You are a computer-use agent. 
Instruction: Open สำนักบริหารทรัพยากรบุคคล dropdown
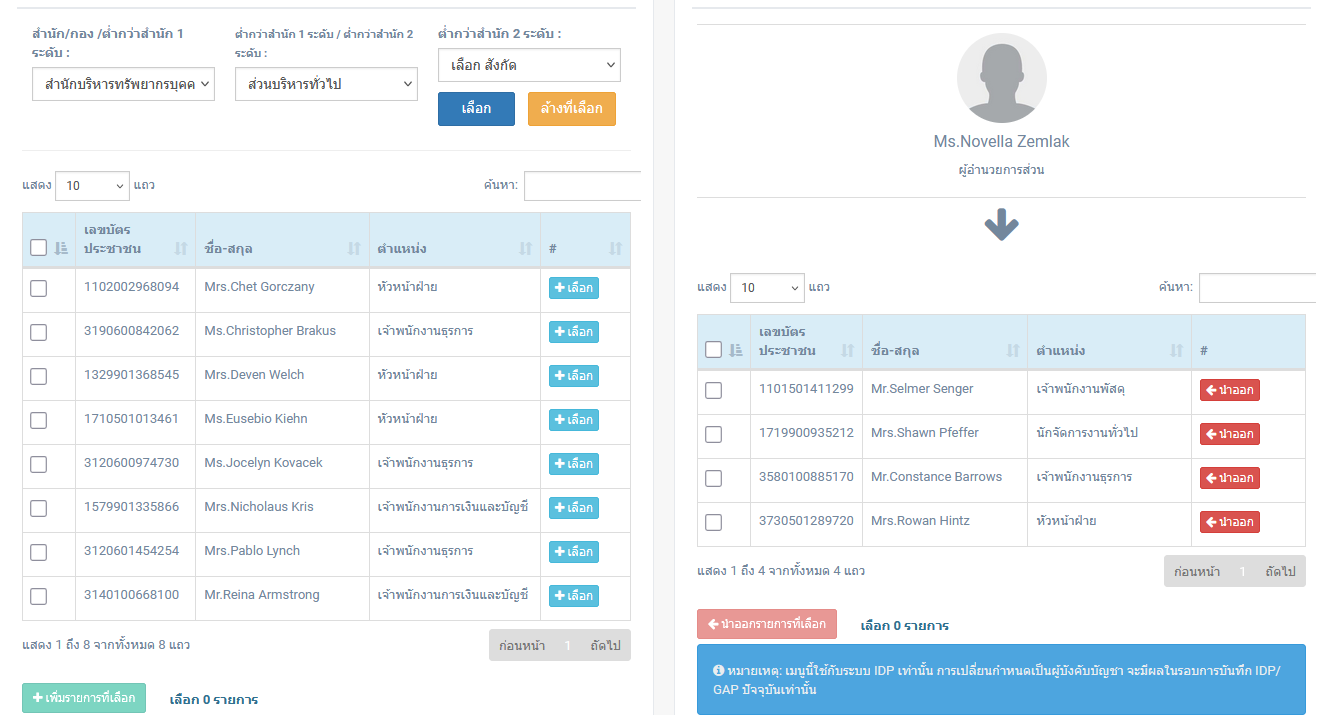point(123,85)
